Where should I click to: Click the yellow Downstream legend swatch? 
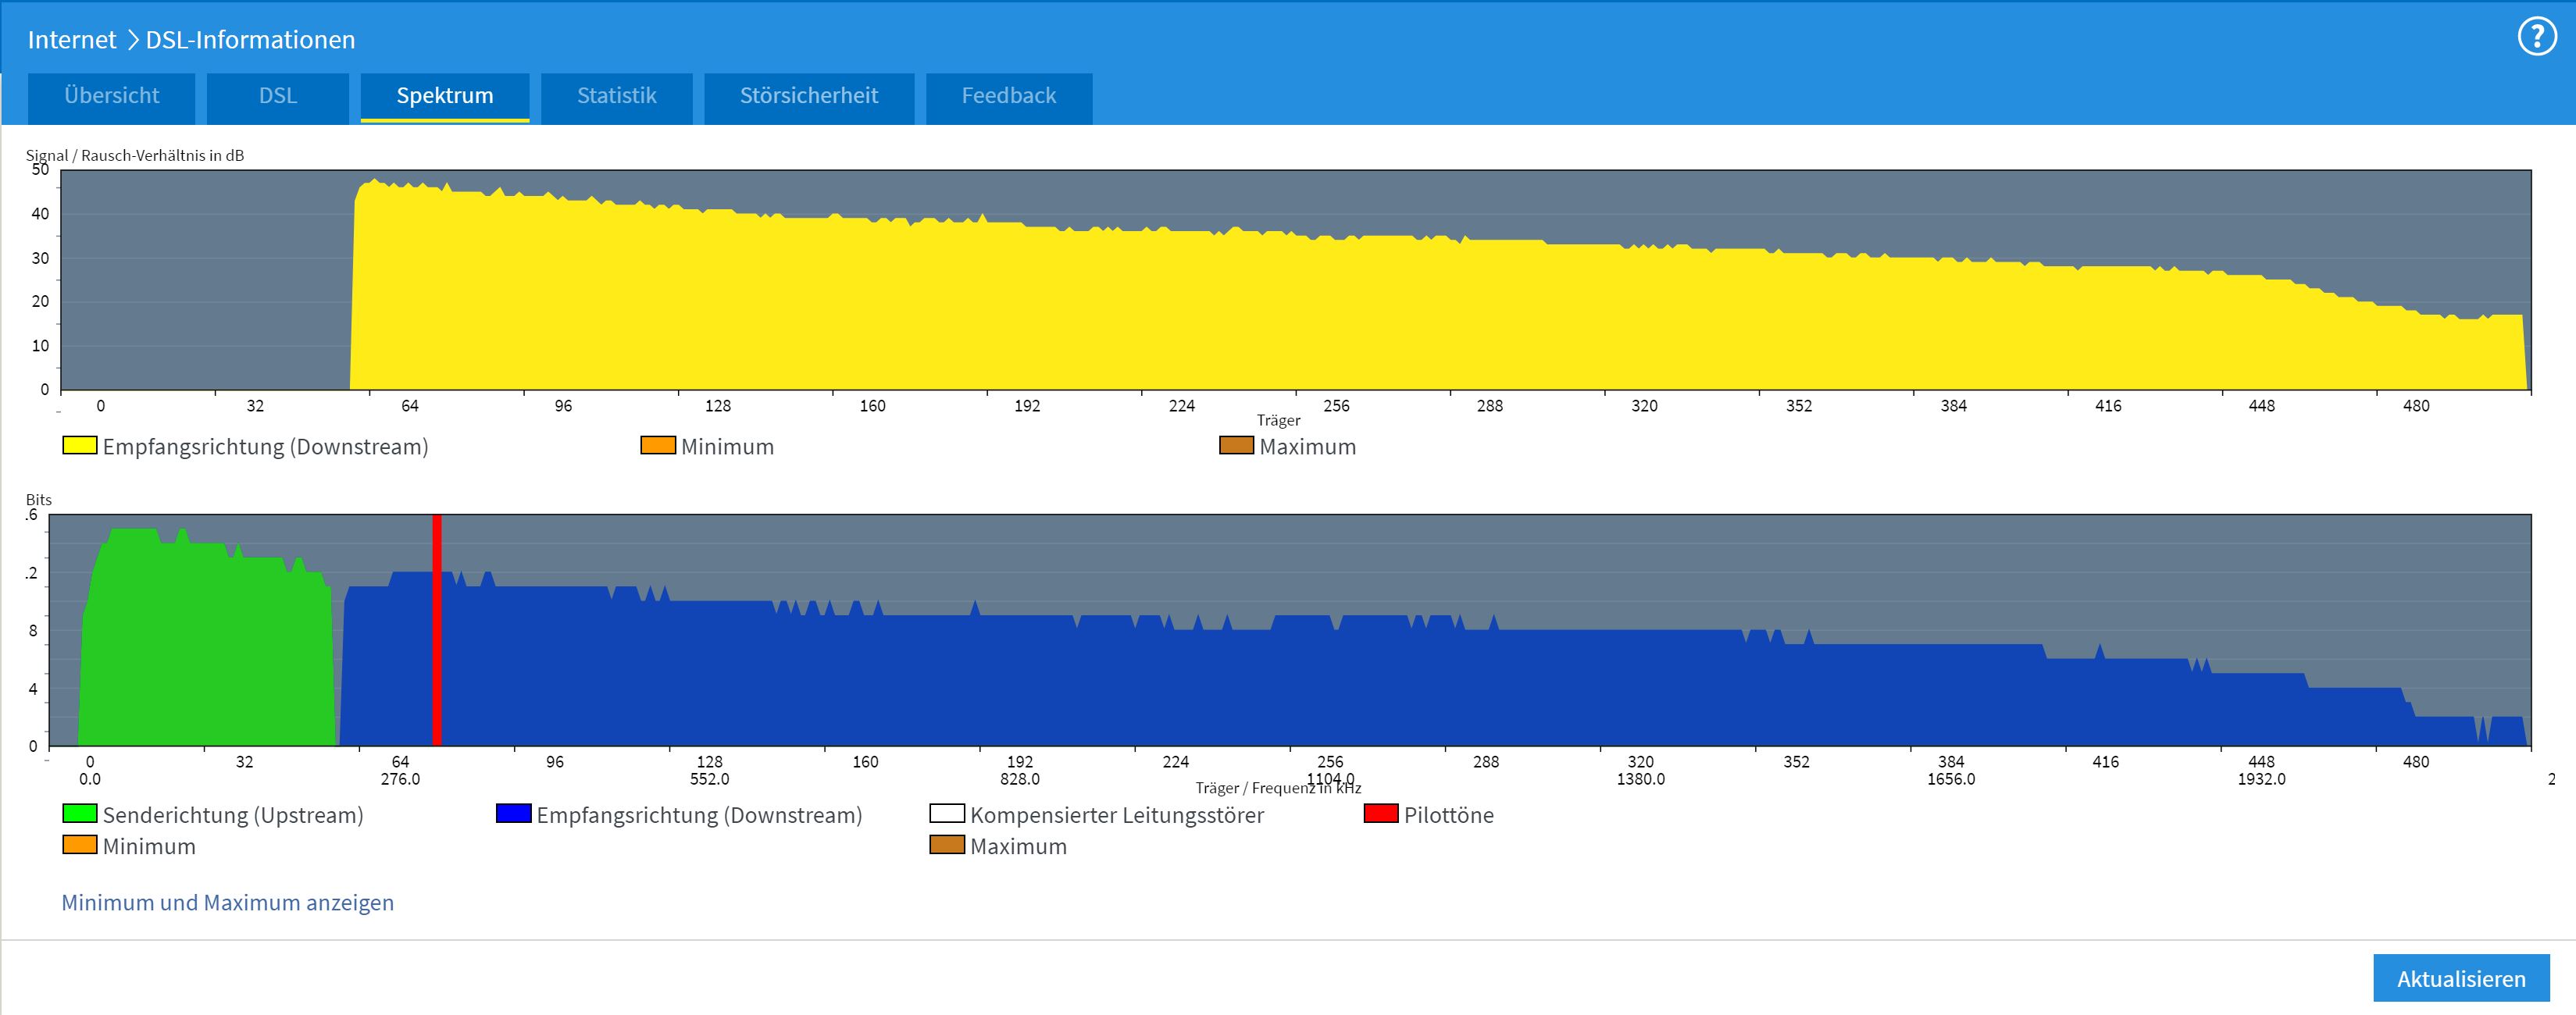click(80, 445)
